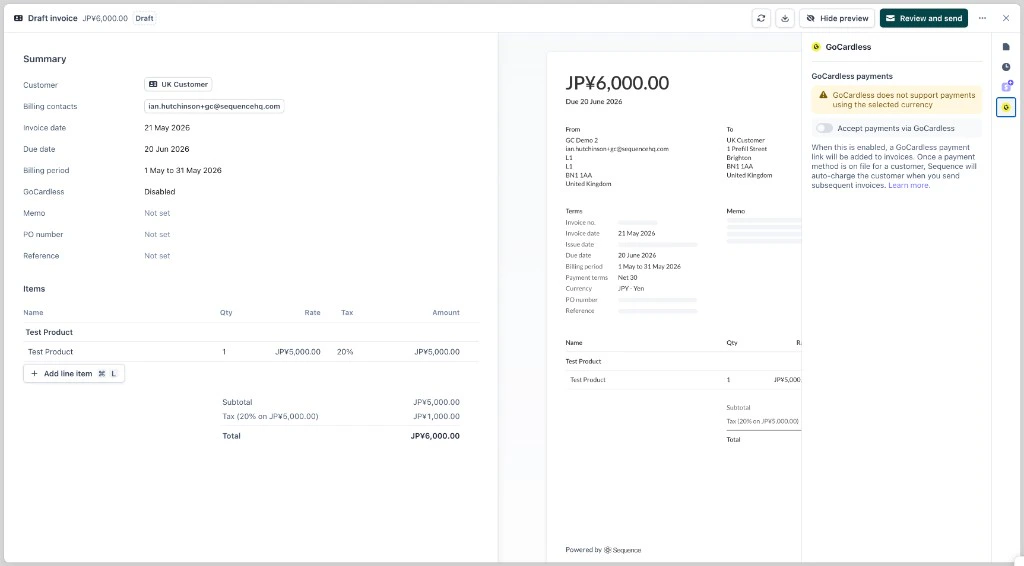Toggle Accept payments via GoCardless
Viewport: 1024px width, 566px height.
(x=824, y=129)
